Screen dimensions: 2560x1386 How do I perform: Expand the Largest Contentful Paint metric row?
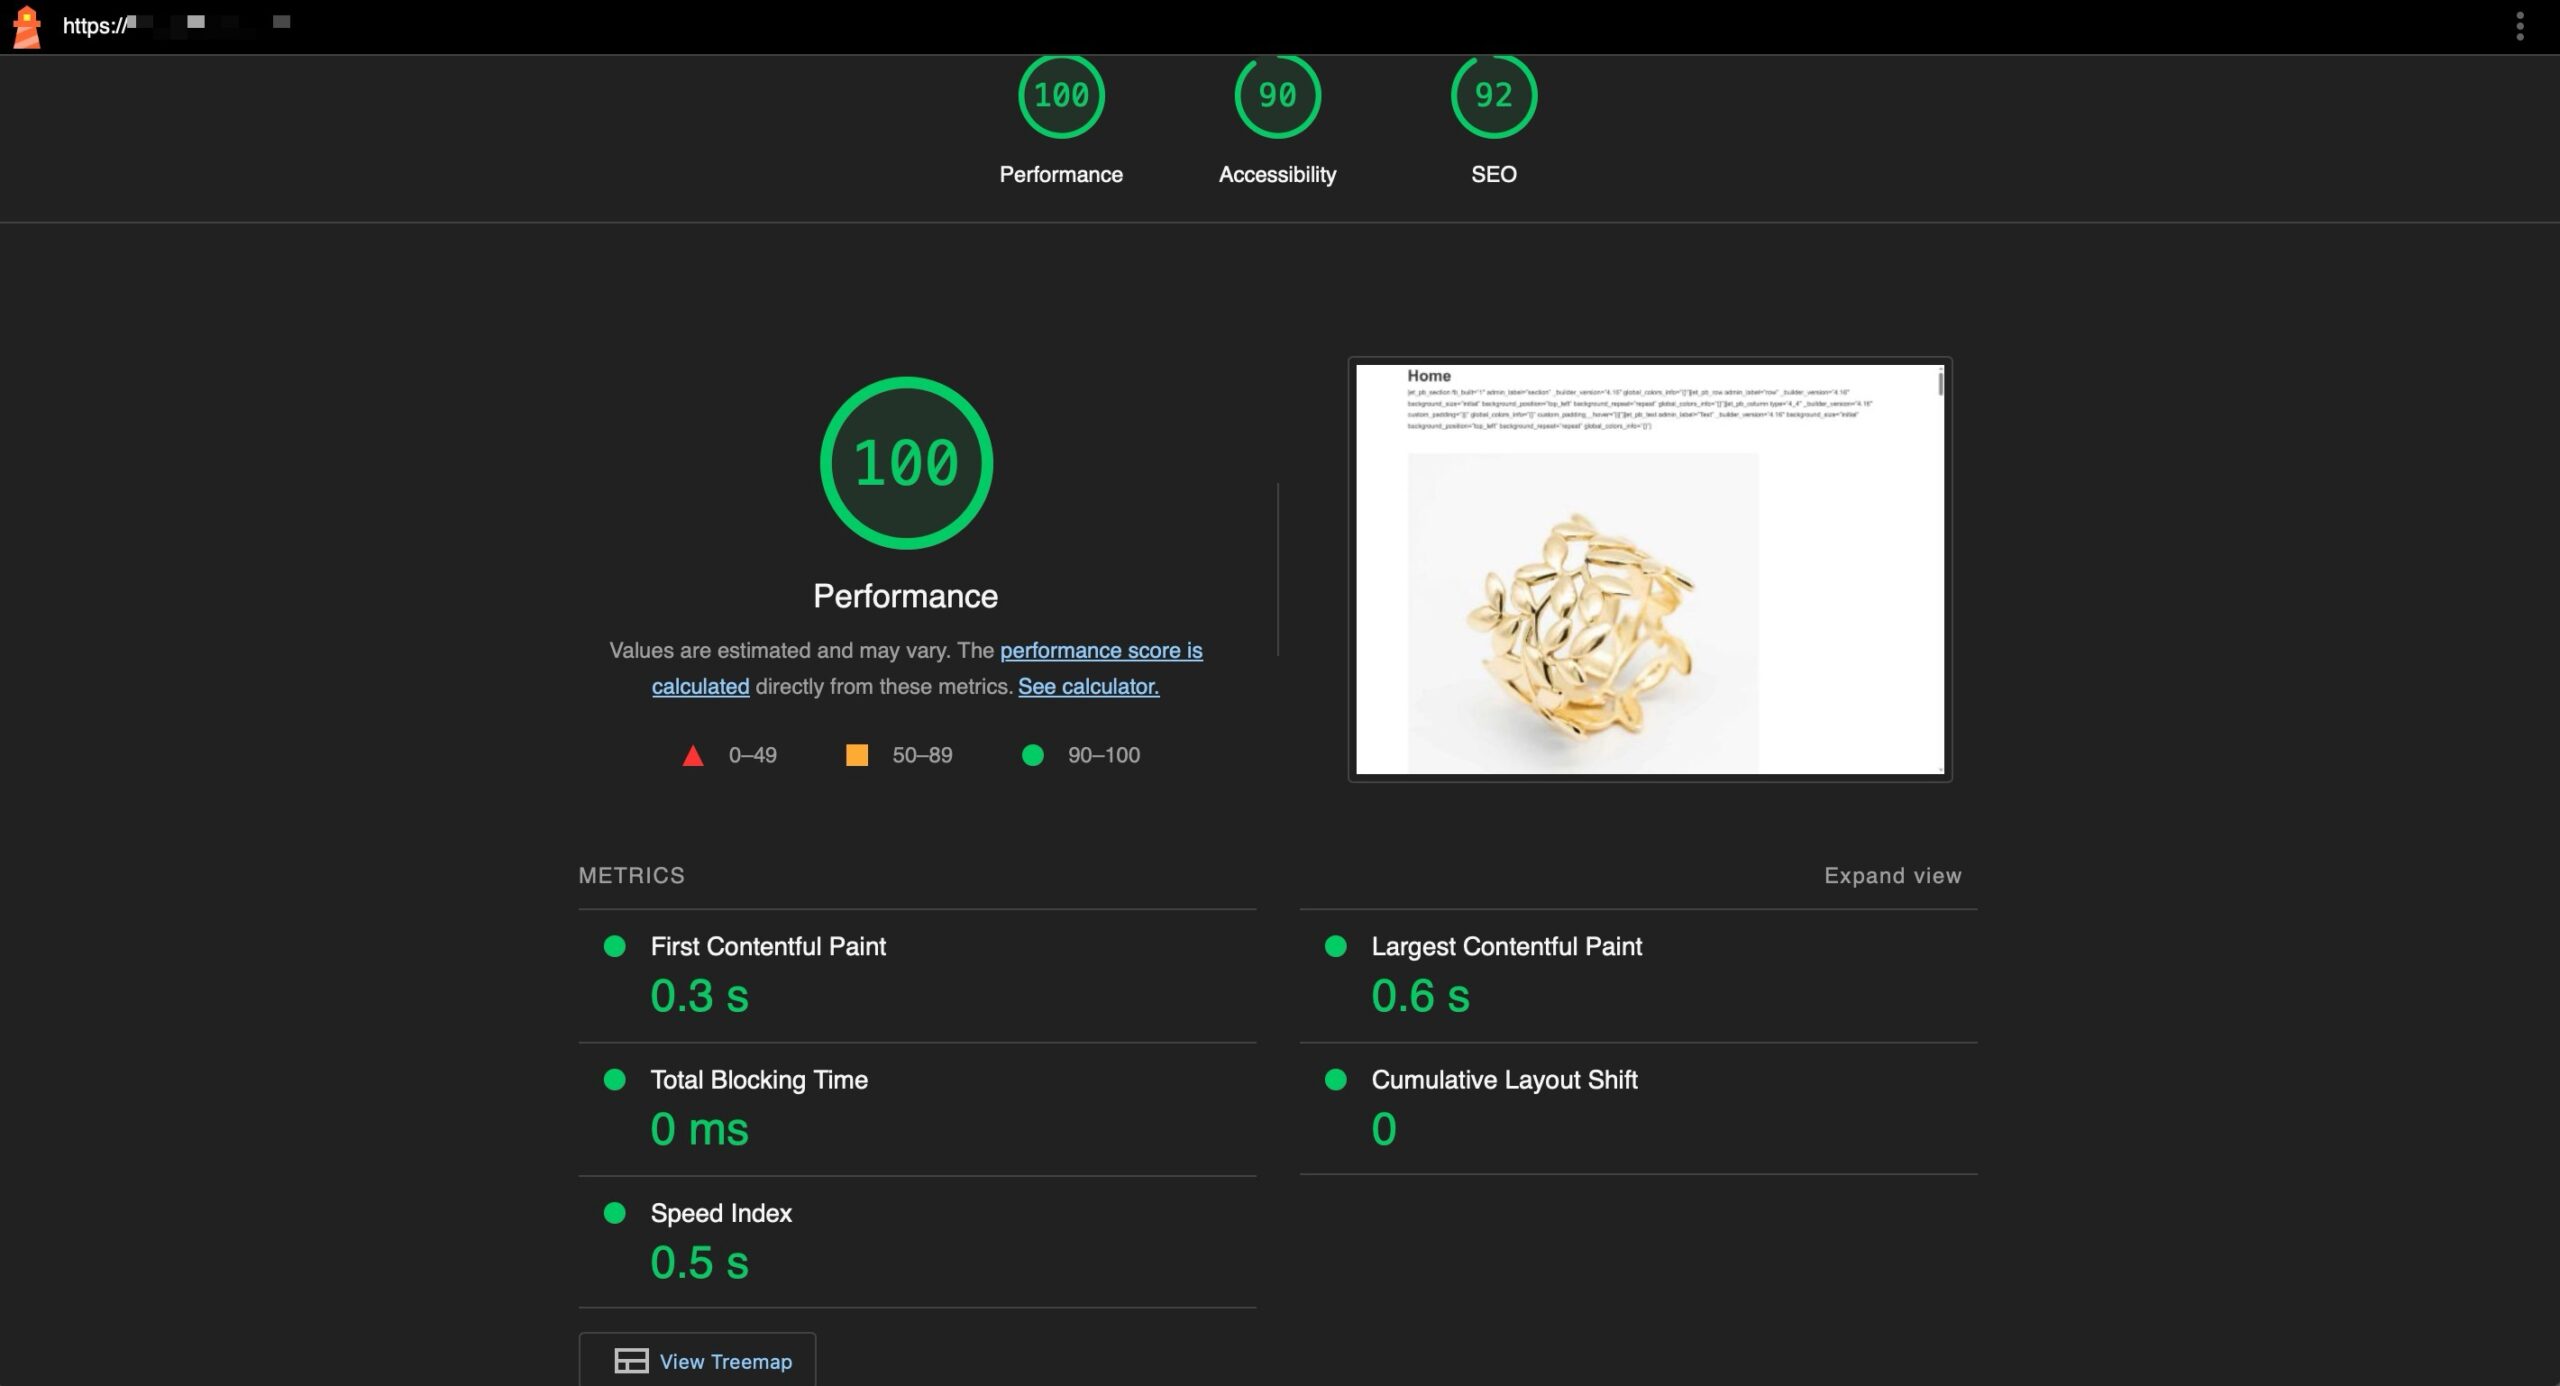tap(1506, 947)
